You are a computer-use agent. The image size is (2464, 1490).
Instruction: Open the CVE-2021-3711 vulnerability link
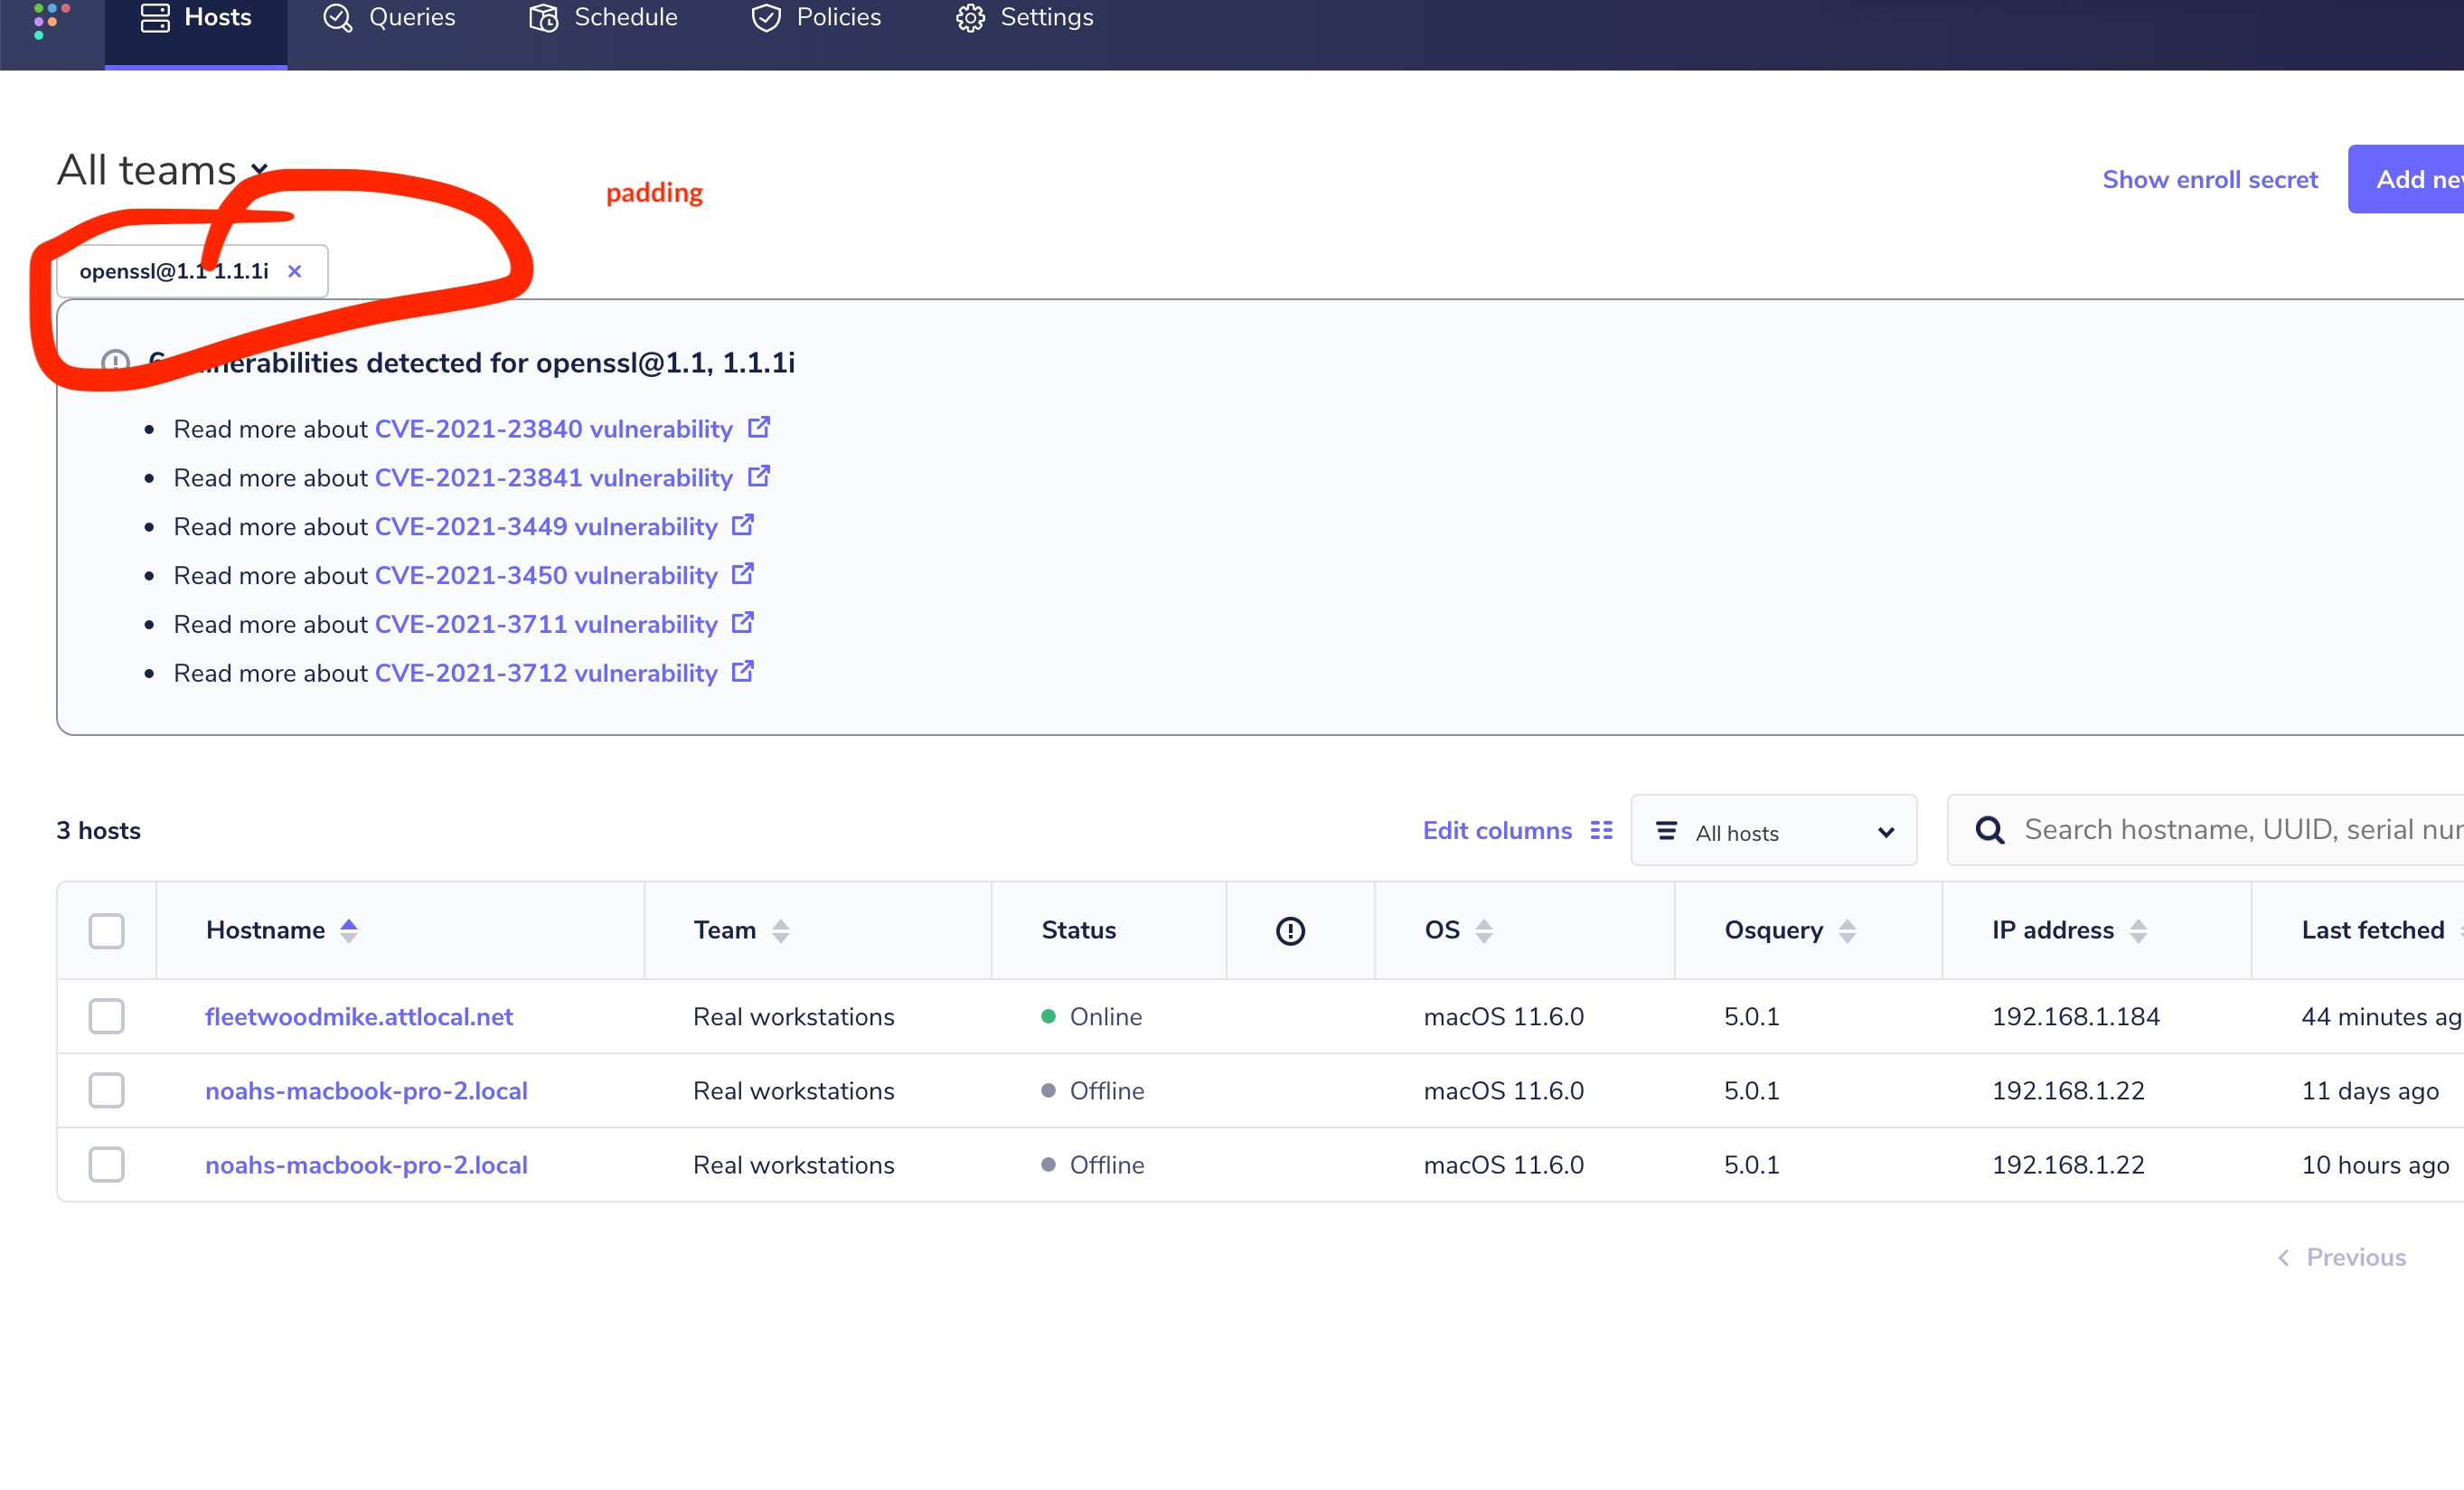[x=546, y=625]
